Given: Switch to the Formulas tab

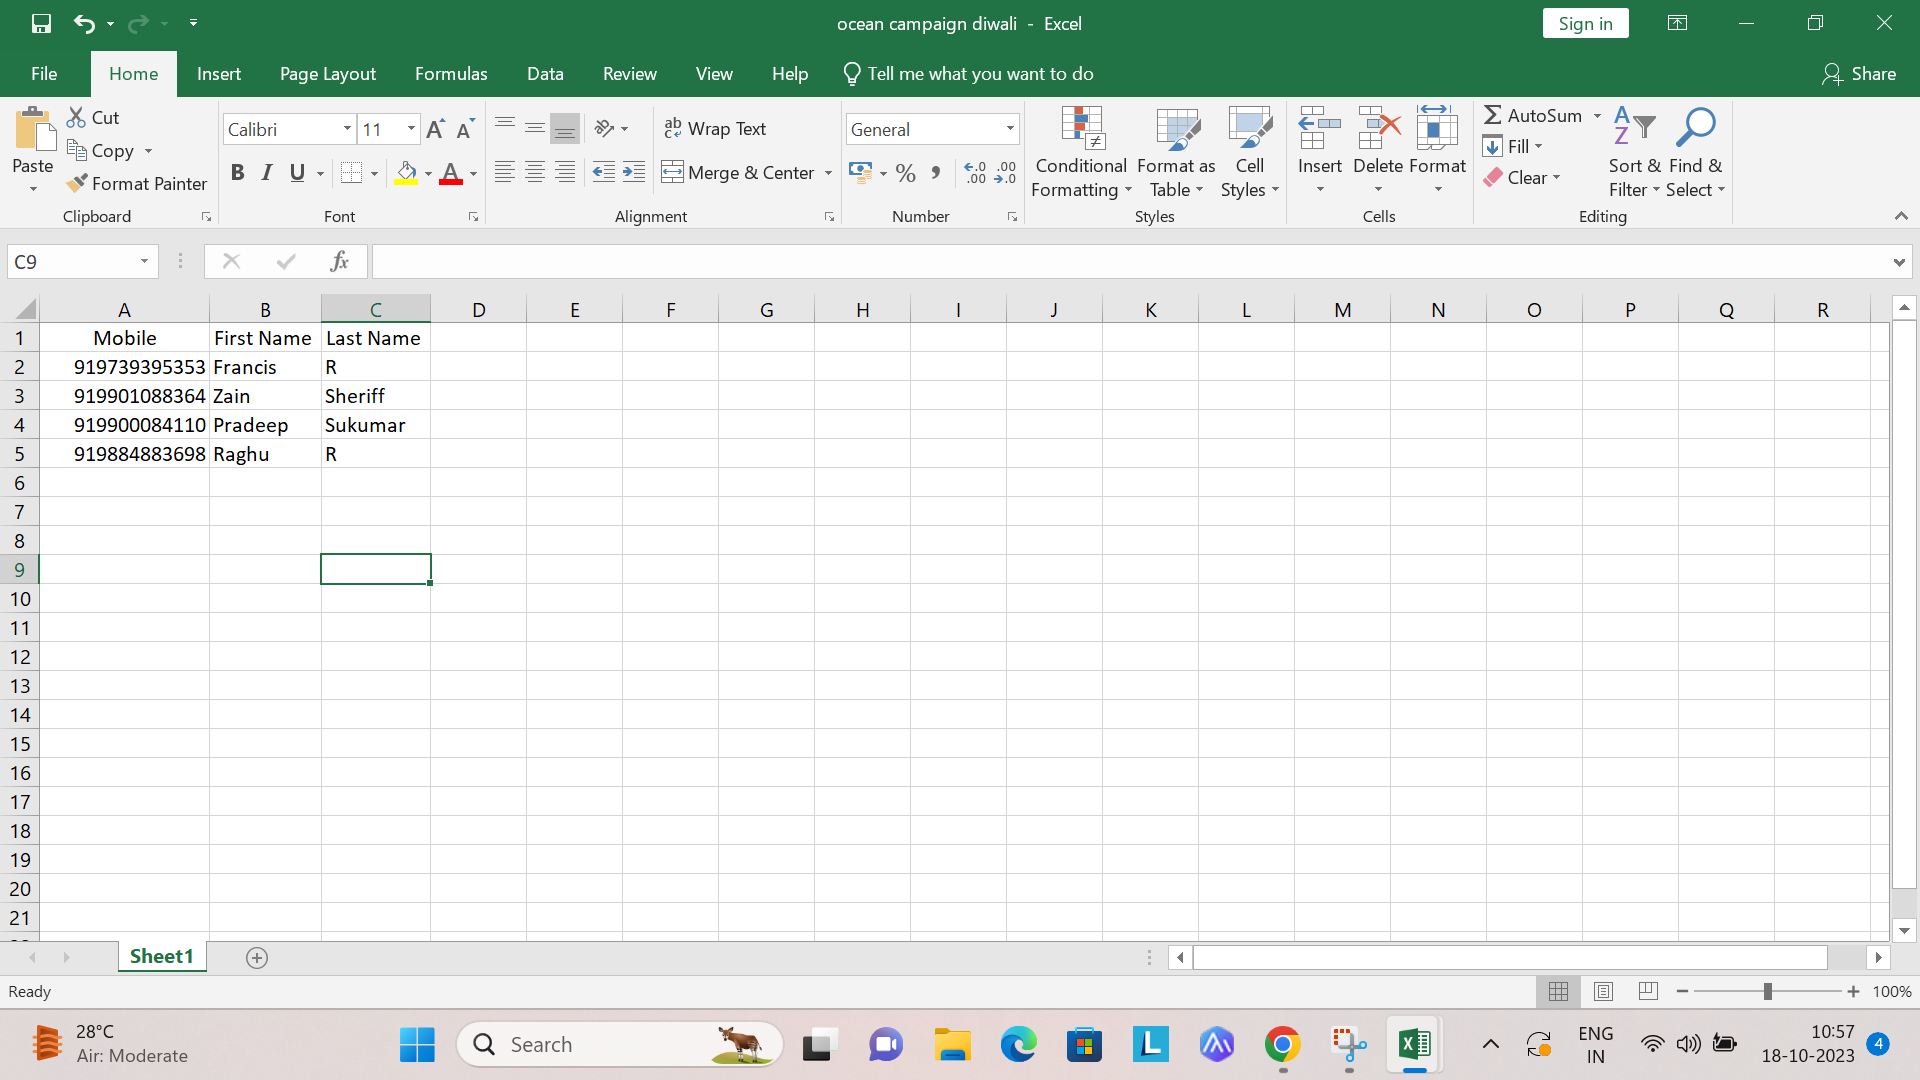Looking at the screenshot, I should 451,74.
